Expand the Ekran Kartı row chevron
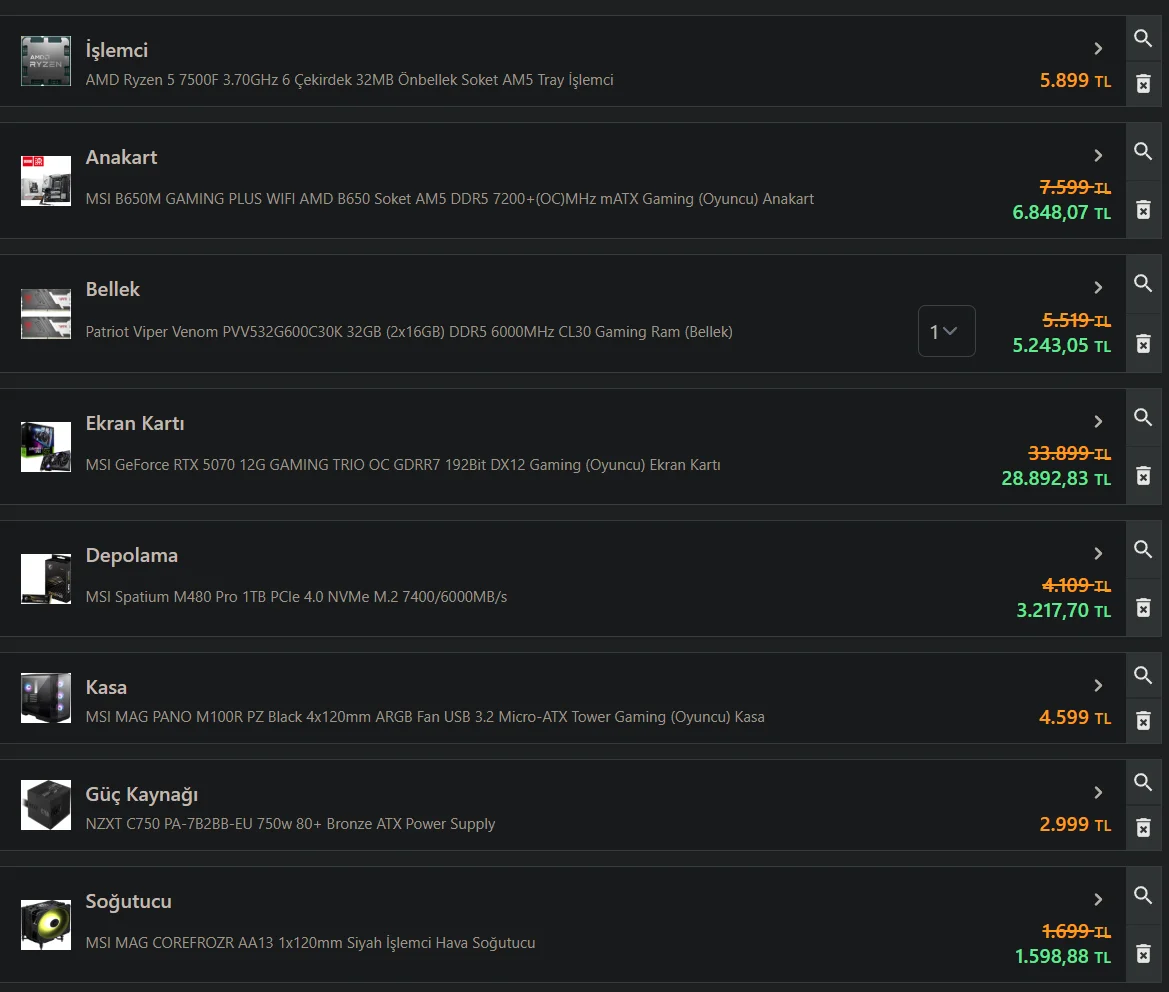Screen dimensions: 1169x992 (1098, 422)
